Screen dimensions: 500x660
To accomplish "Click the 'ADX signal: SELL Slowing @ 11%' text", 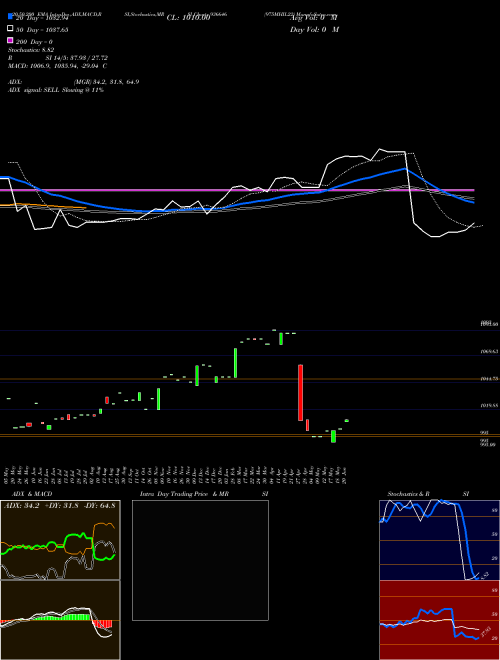I will point(56,90).
